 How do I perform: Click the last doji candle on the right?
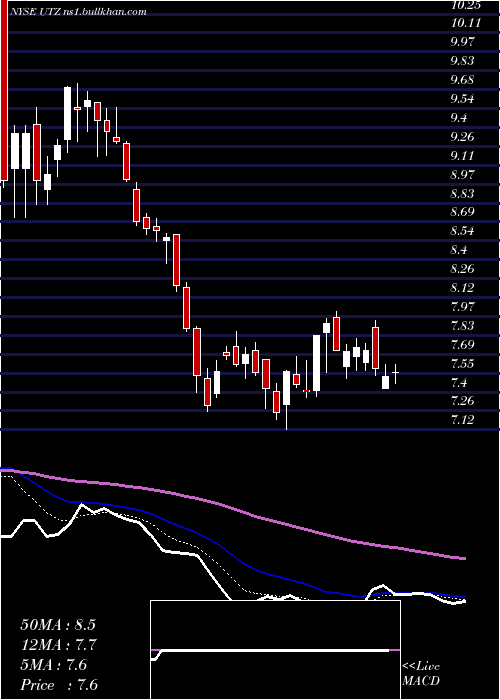click(396, 373)
